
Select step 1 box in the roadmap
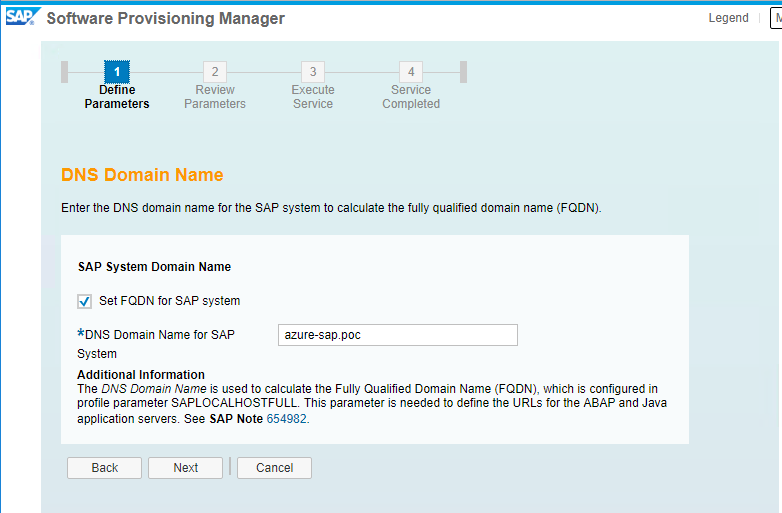click(117, 72)
